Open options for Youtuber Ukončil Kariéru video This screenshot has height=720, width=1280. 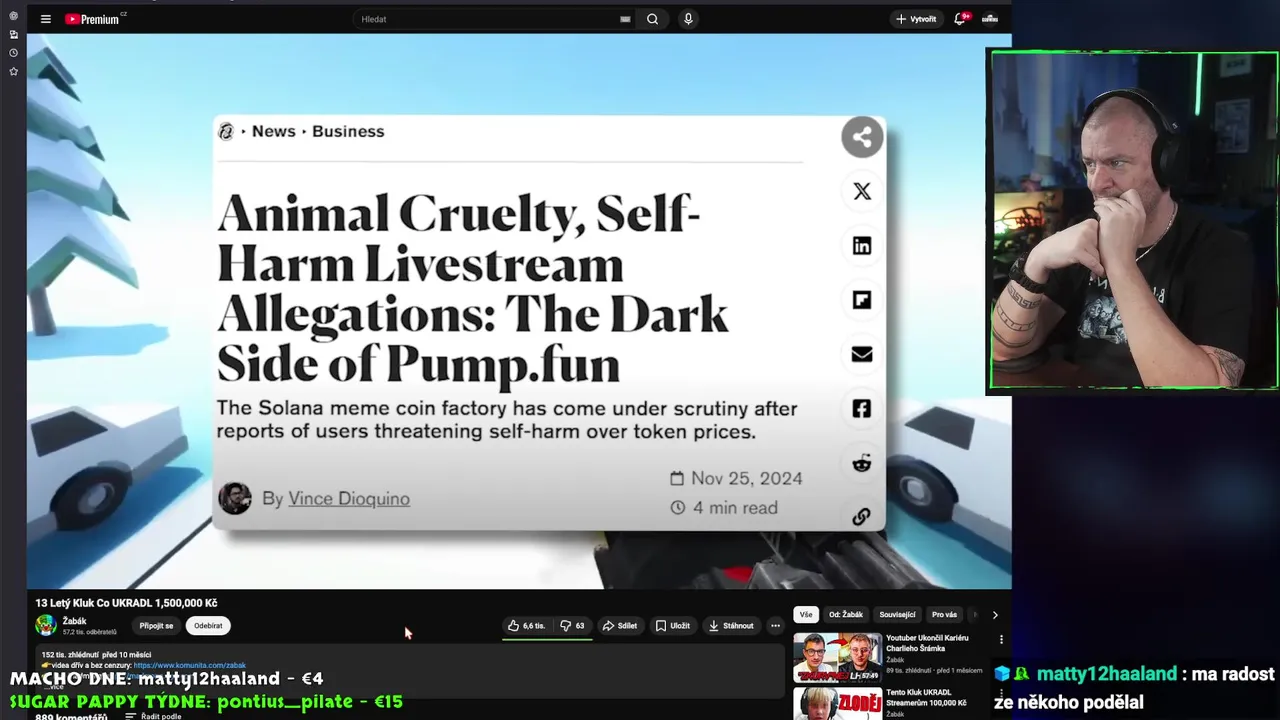click(1001, 640)
